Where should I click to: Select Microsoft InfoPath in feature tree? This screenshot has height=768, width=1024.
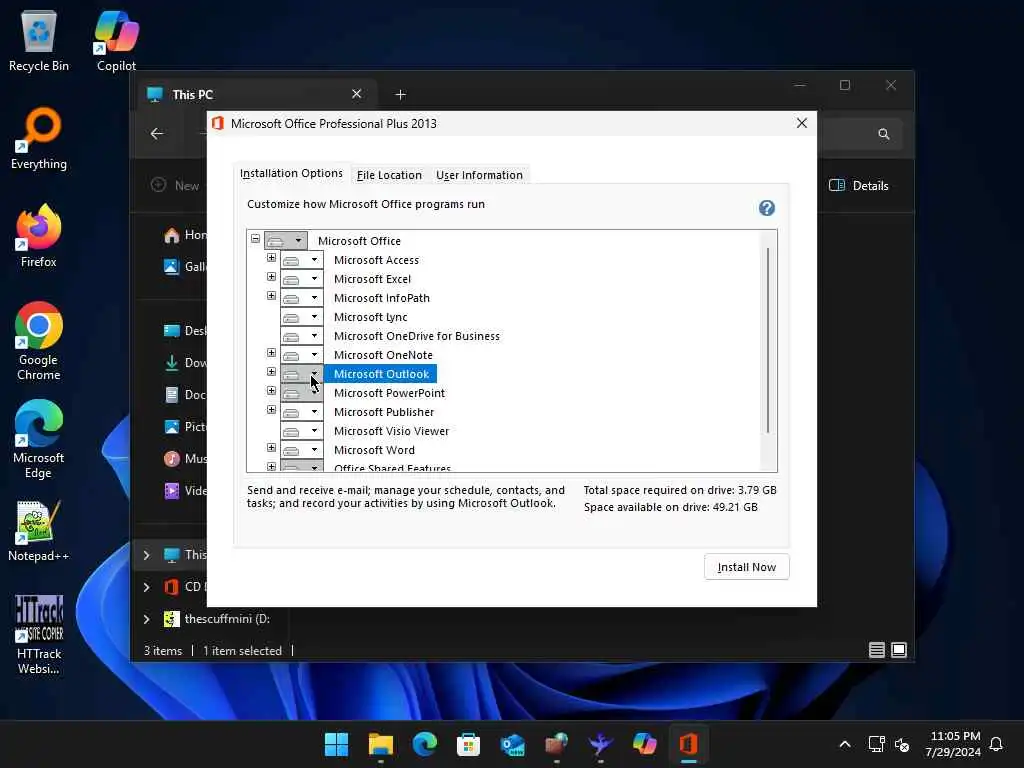click(381, 298)
